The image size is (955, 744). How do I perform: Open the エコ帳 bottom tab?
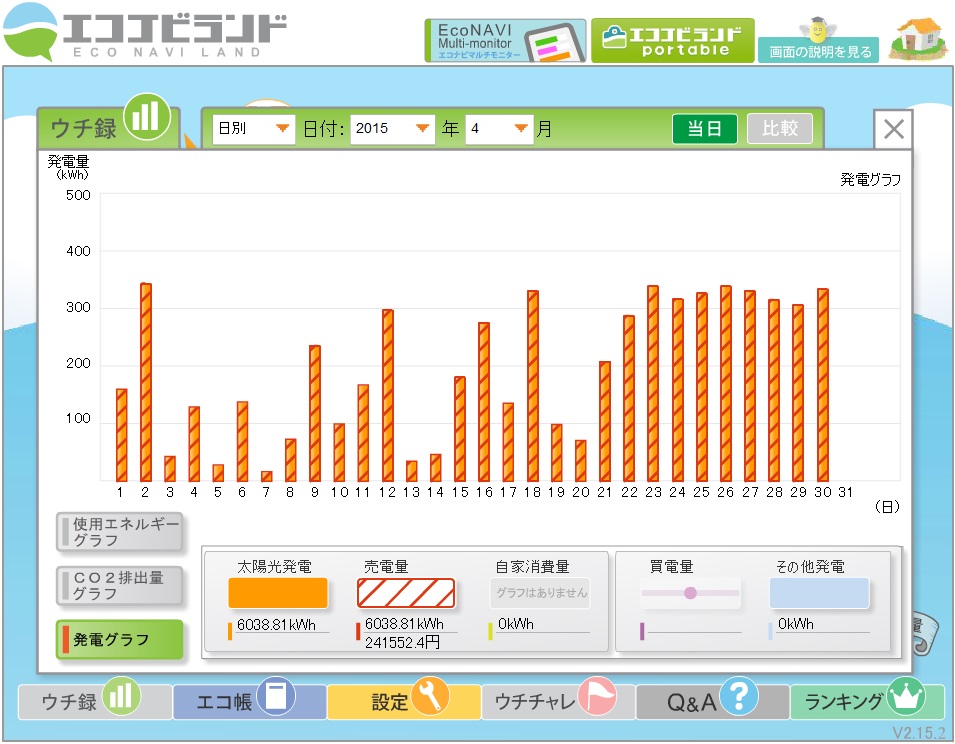249,701
